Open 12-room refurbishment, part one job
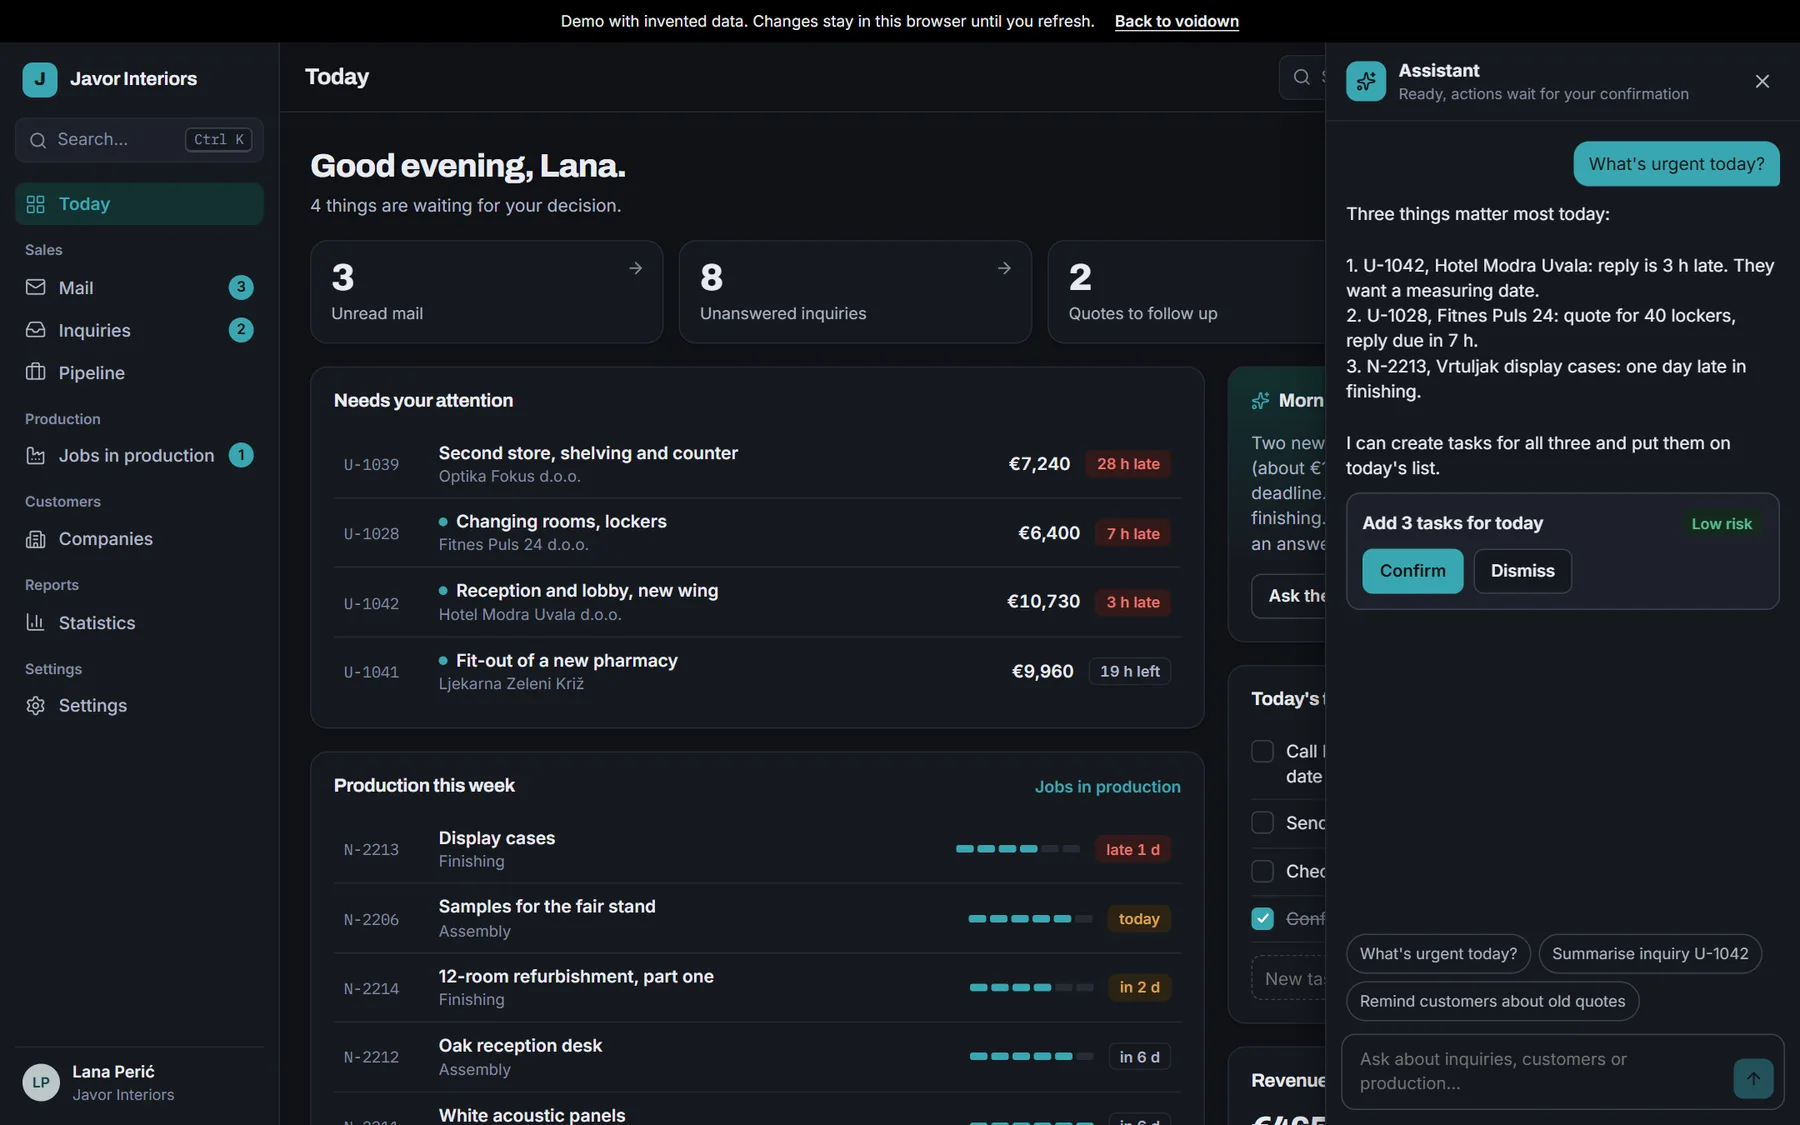1800x1125 pixels. 757,988
